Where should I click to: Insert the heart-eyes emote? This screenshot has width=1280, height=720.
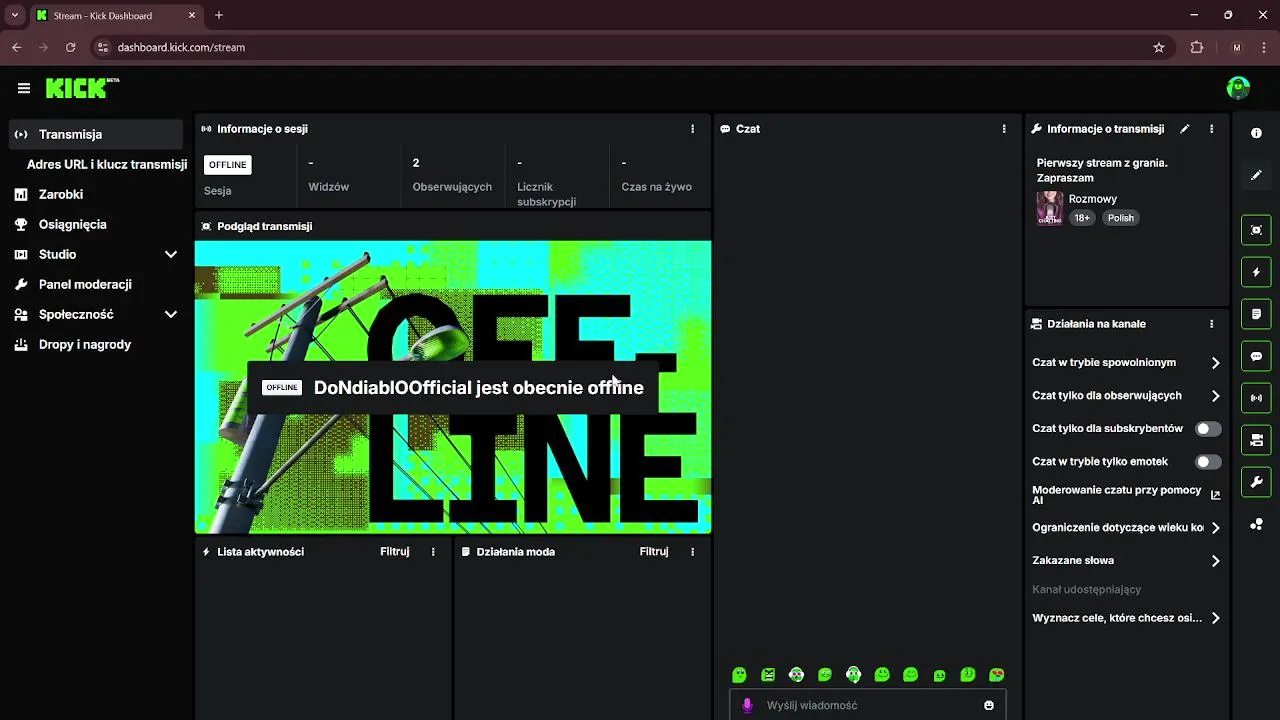[997, 675]
